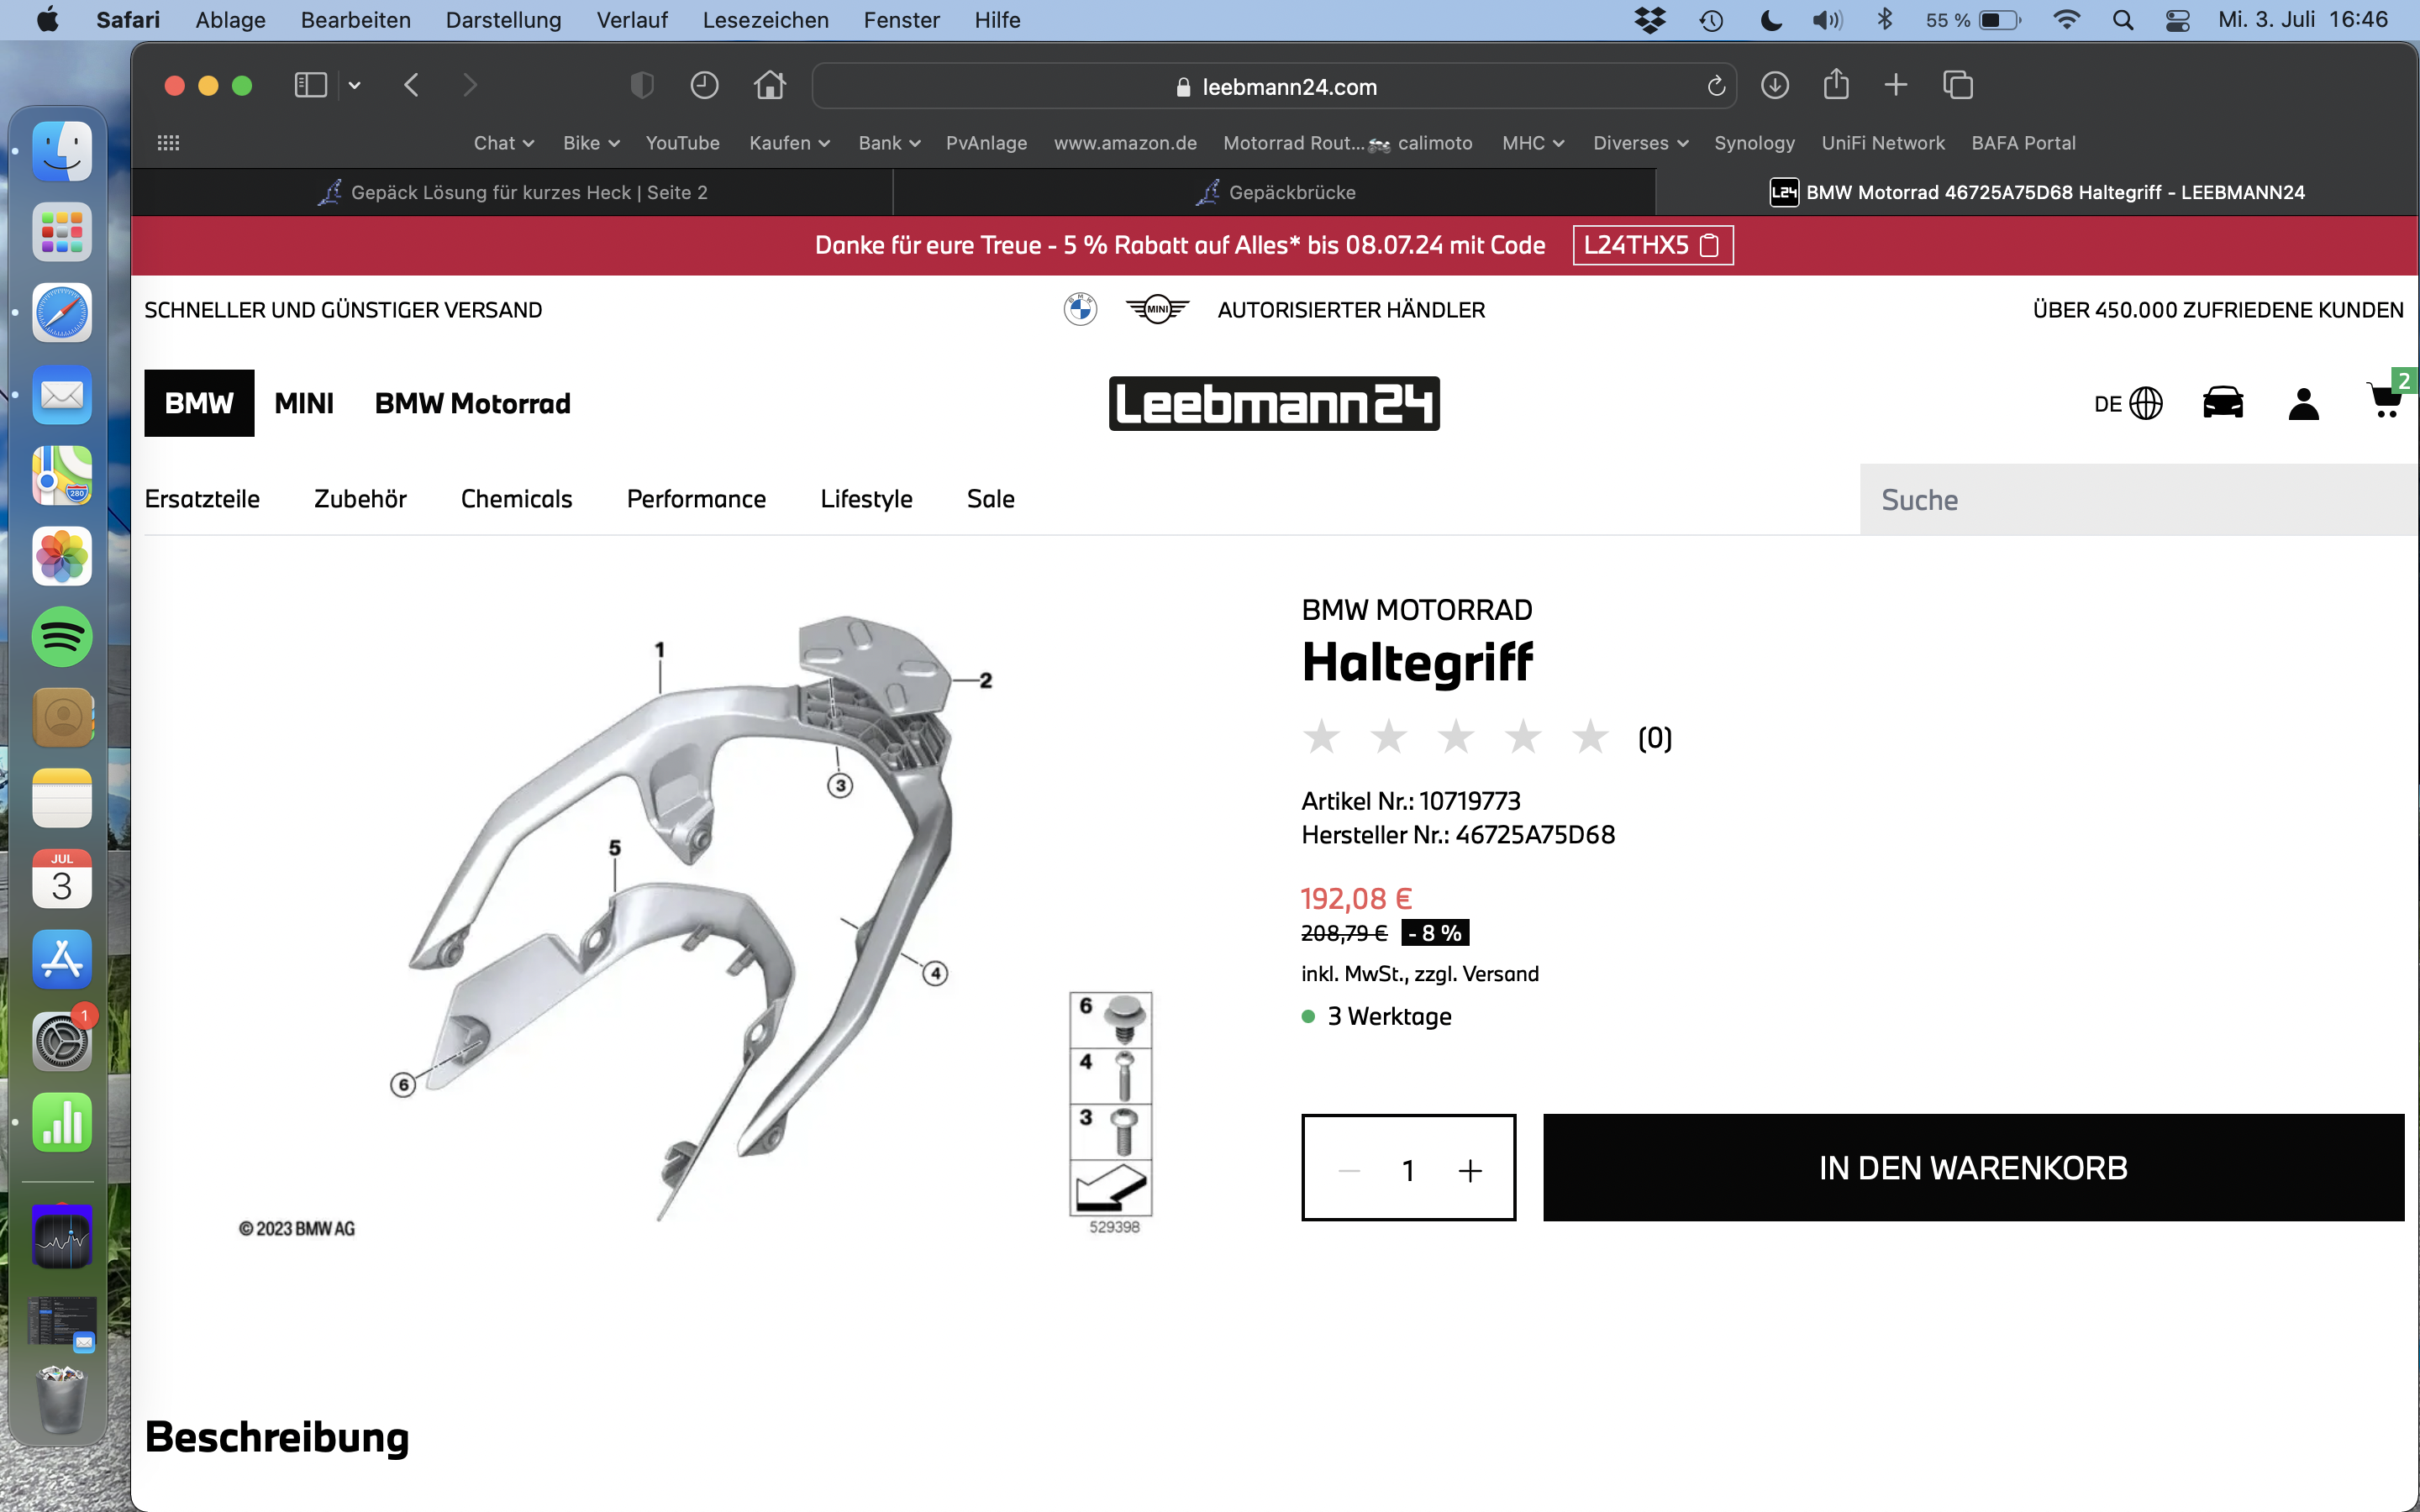Open the Darstellung menu
This screenshot has height=1512, width=2420.
tap(503, 20)
